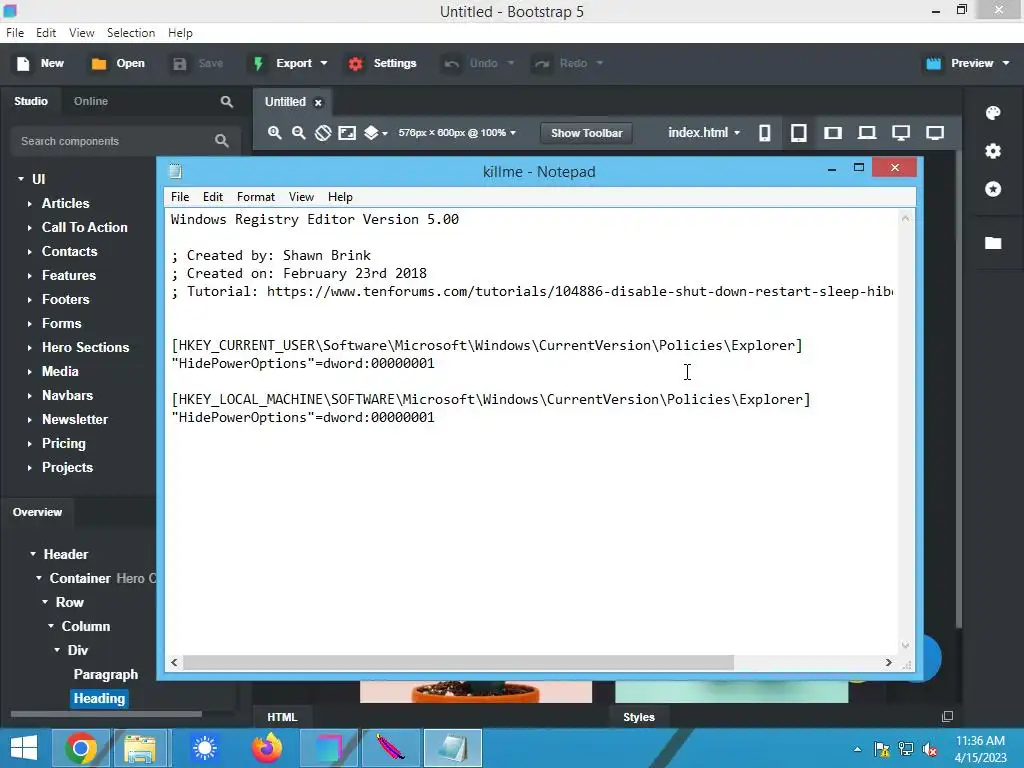
Task: Select Paragraph in the Overview tree
Action: [106, 674]
